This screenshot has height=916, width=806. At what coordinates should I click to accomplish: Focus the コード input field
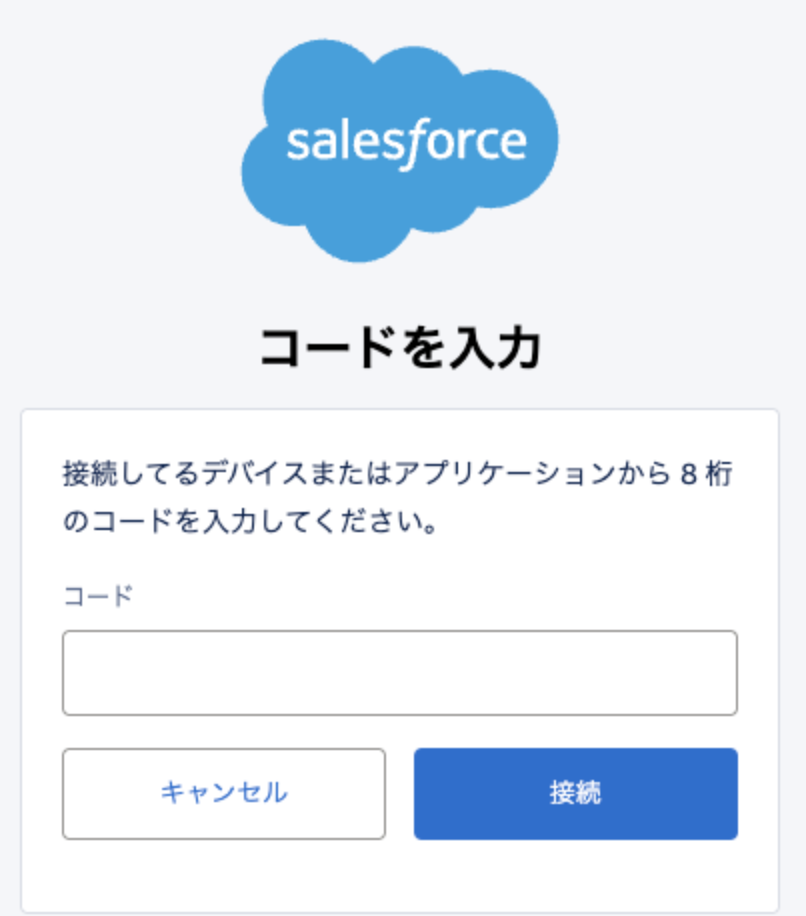coord(399,672)
